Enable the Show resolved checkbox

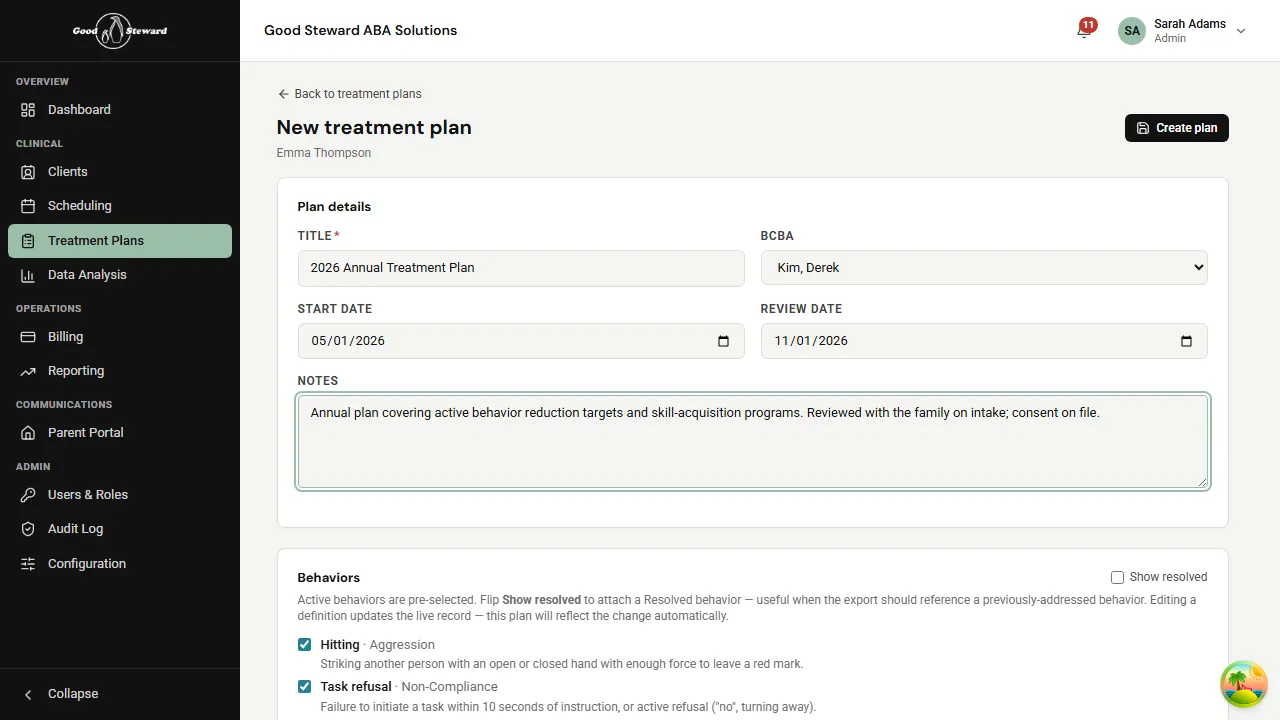pyautogui.click(x=1117, y=577)
